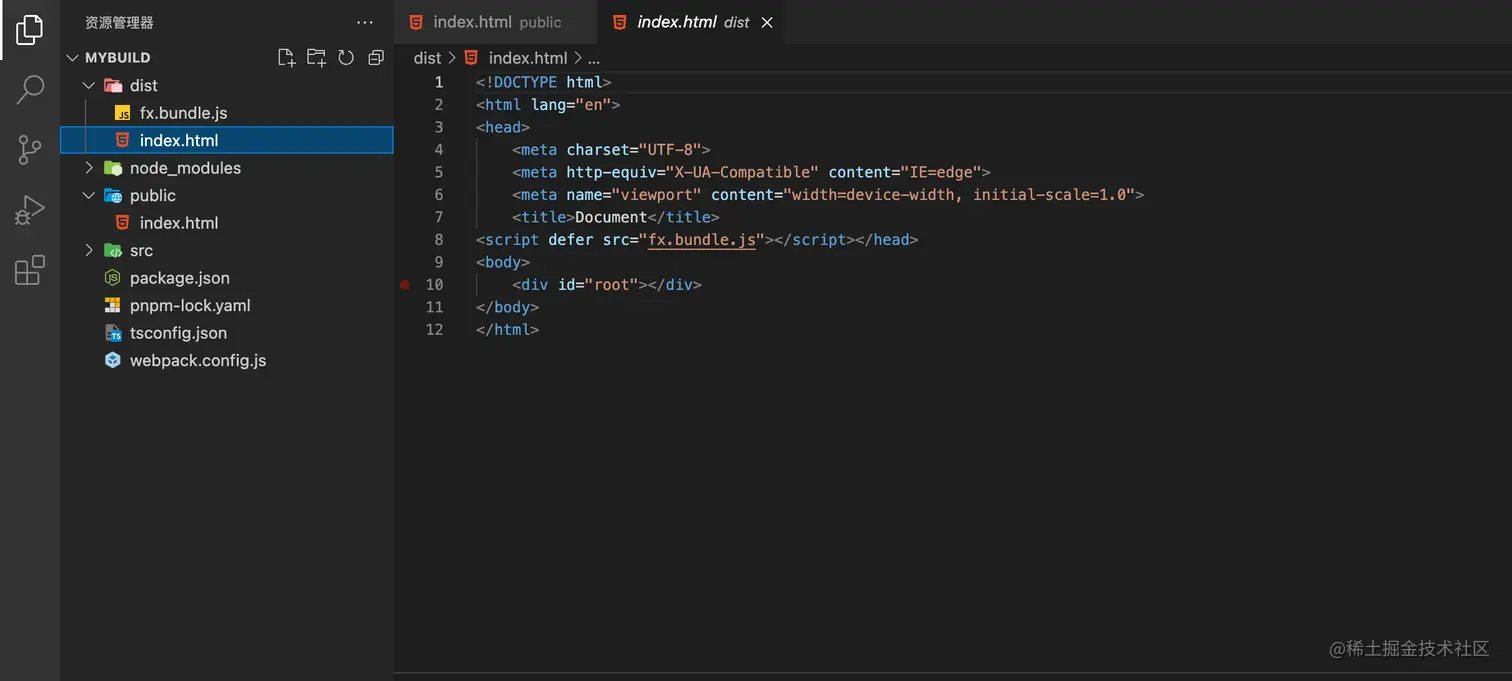The image size is (1512, 681).
Task: Click dist in the breadcrumb path
Action: [x=427, y=58]
